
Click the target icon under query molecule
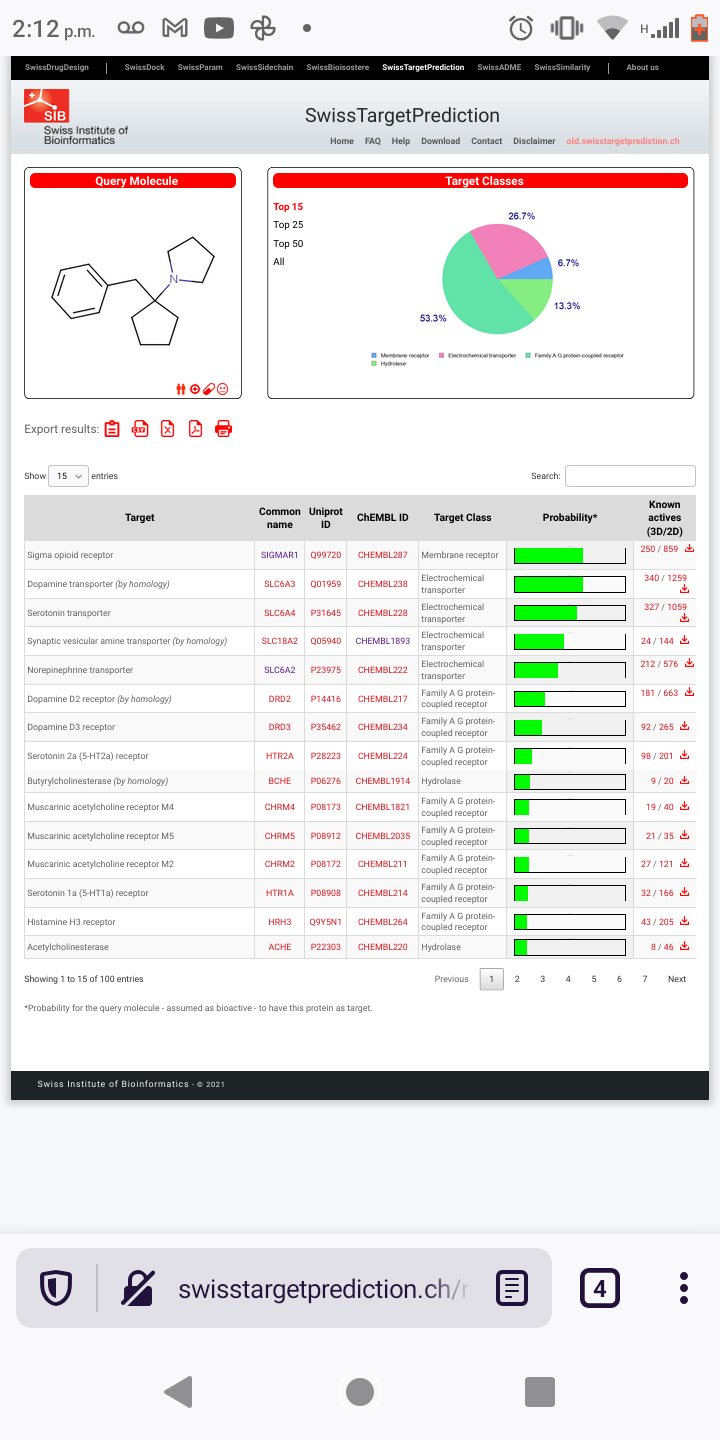click(x=195, y=389)
